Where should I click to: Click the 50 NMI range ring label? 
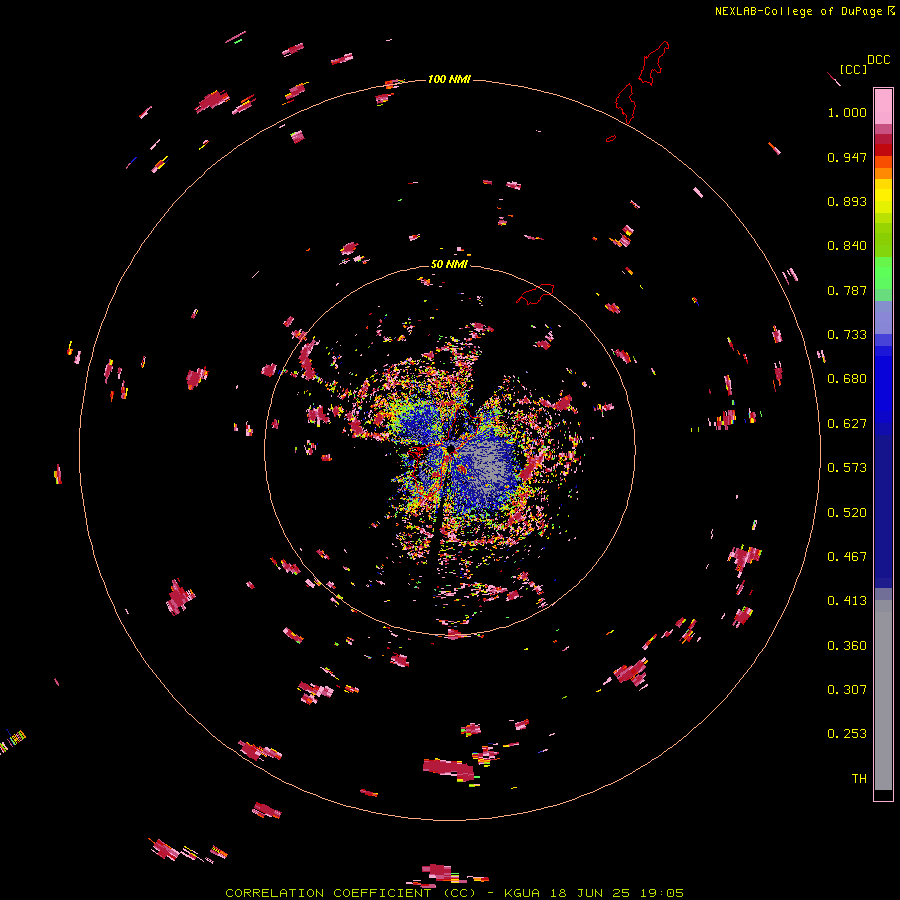[449, 264]
